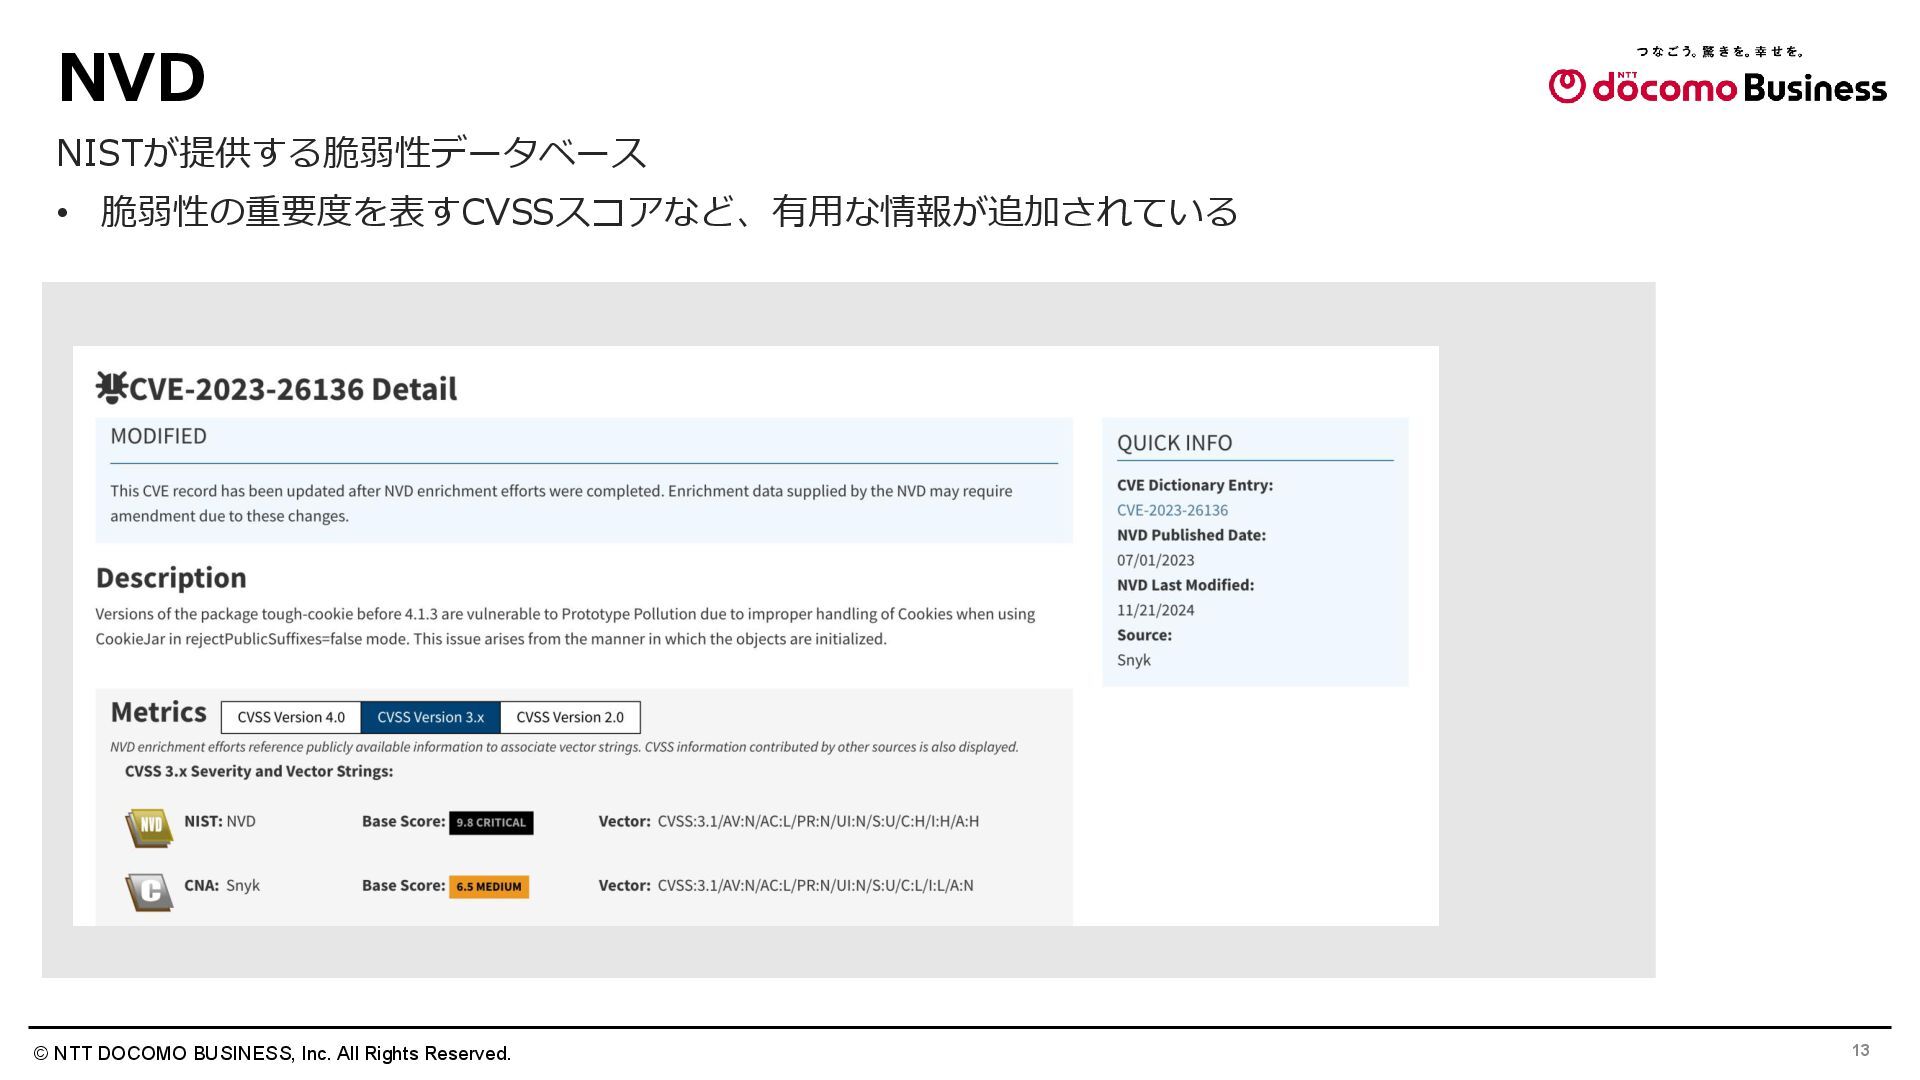Click the NIST: NVD source label
This screenshot has width=1920, height=1080.
coord(220,821)
